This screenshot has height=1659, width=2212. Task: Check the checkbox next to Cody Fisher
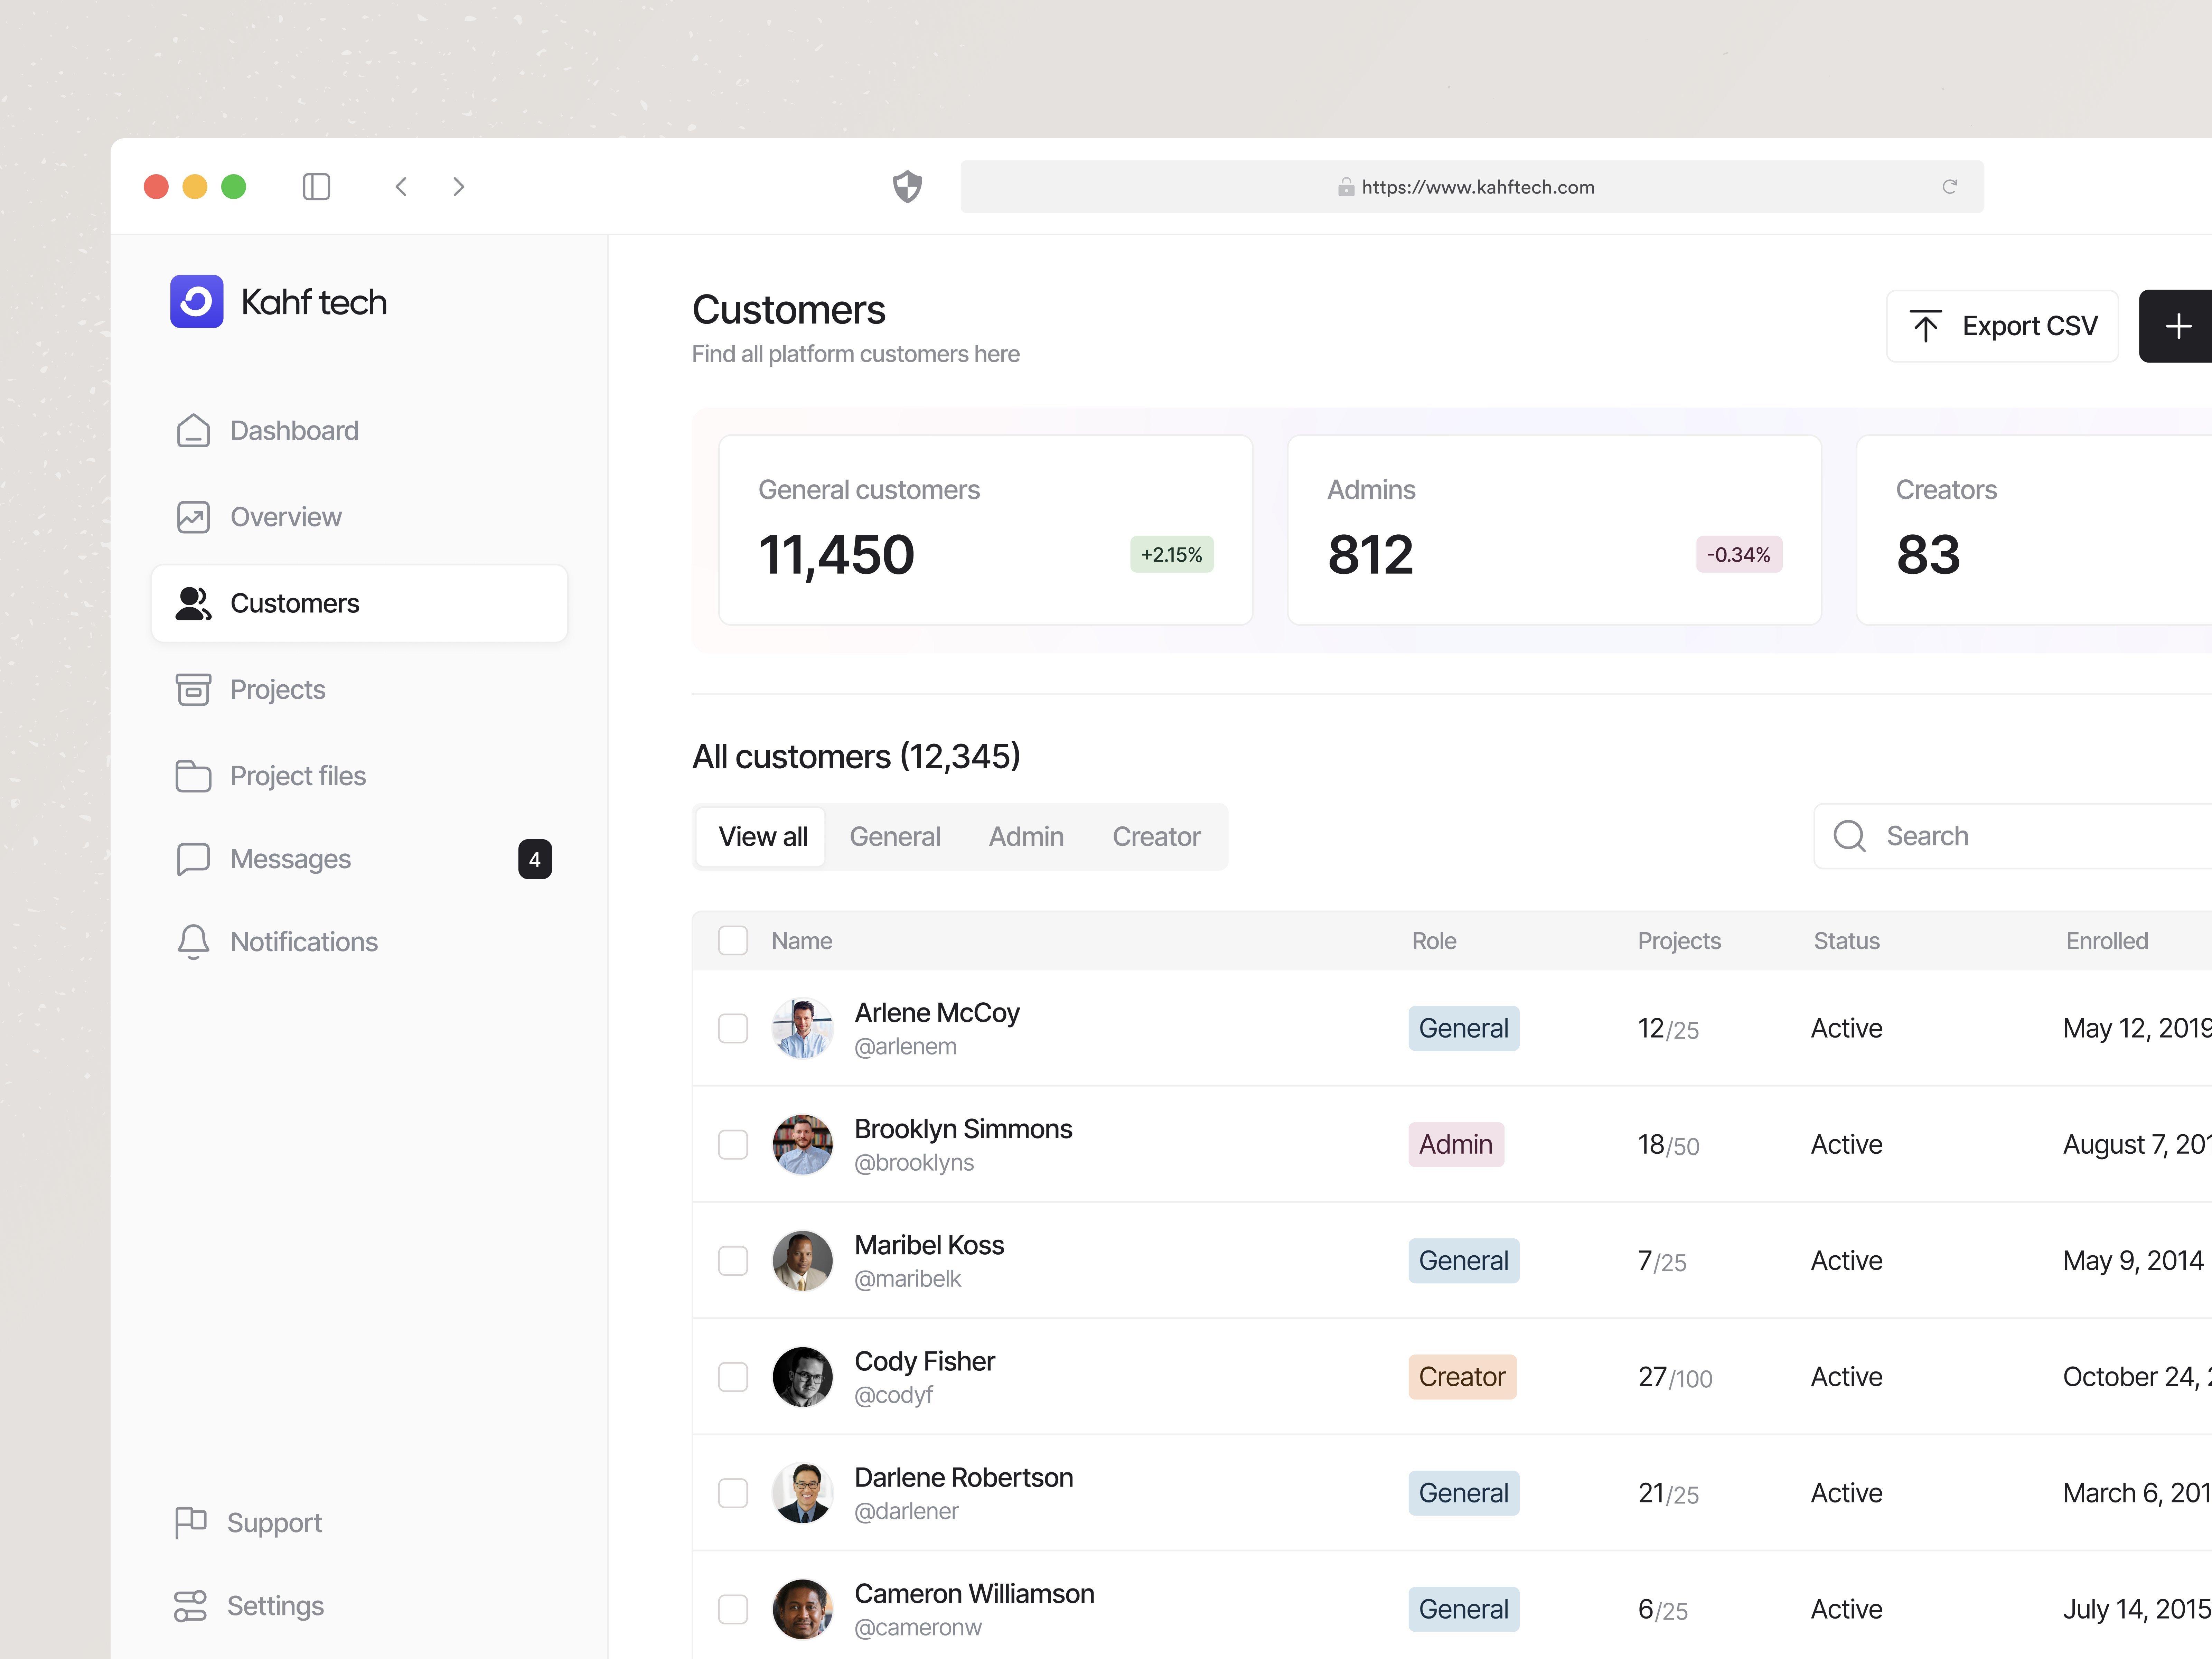pos(733,1377)
